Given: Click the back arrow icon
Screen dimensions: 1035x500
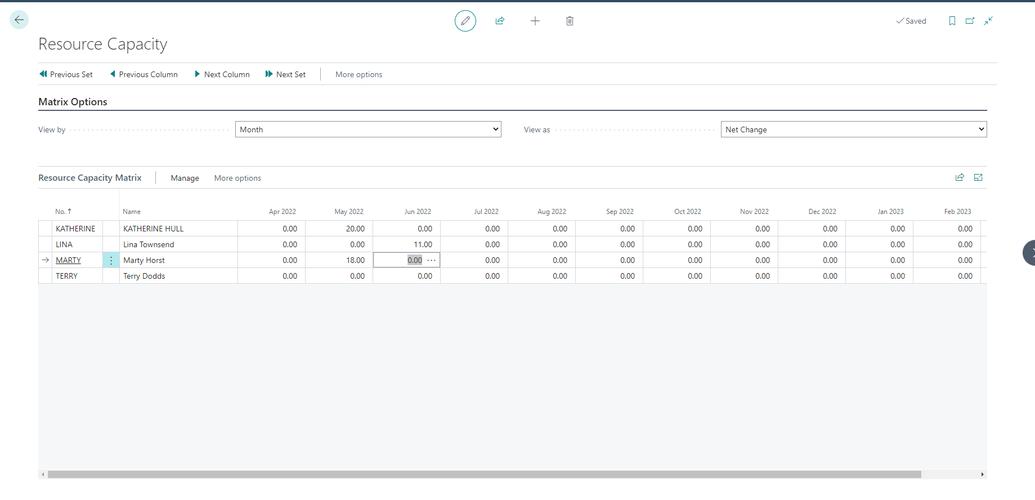Looking at the screenshot, I should pos(18,20).
